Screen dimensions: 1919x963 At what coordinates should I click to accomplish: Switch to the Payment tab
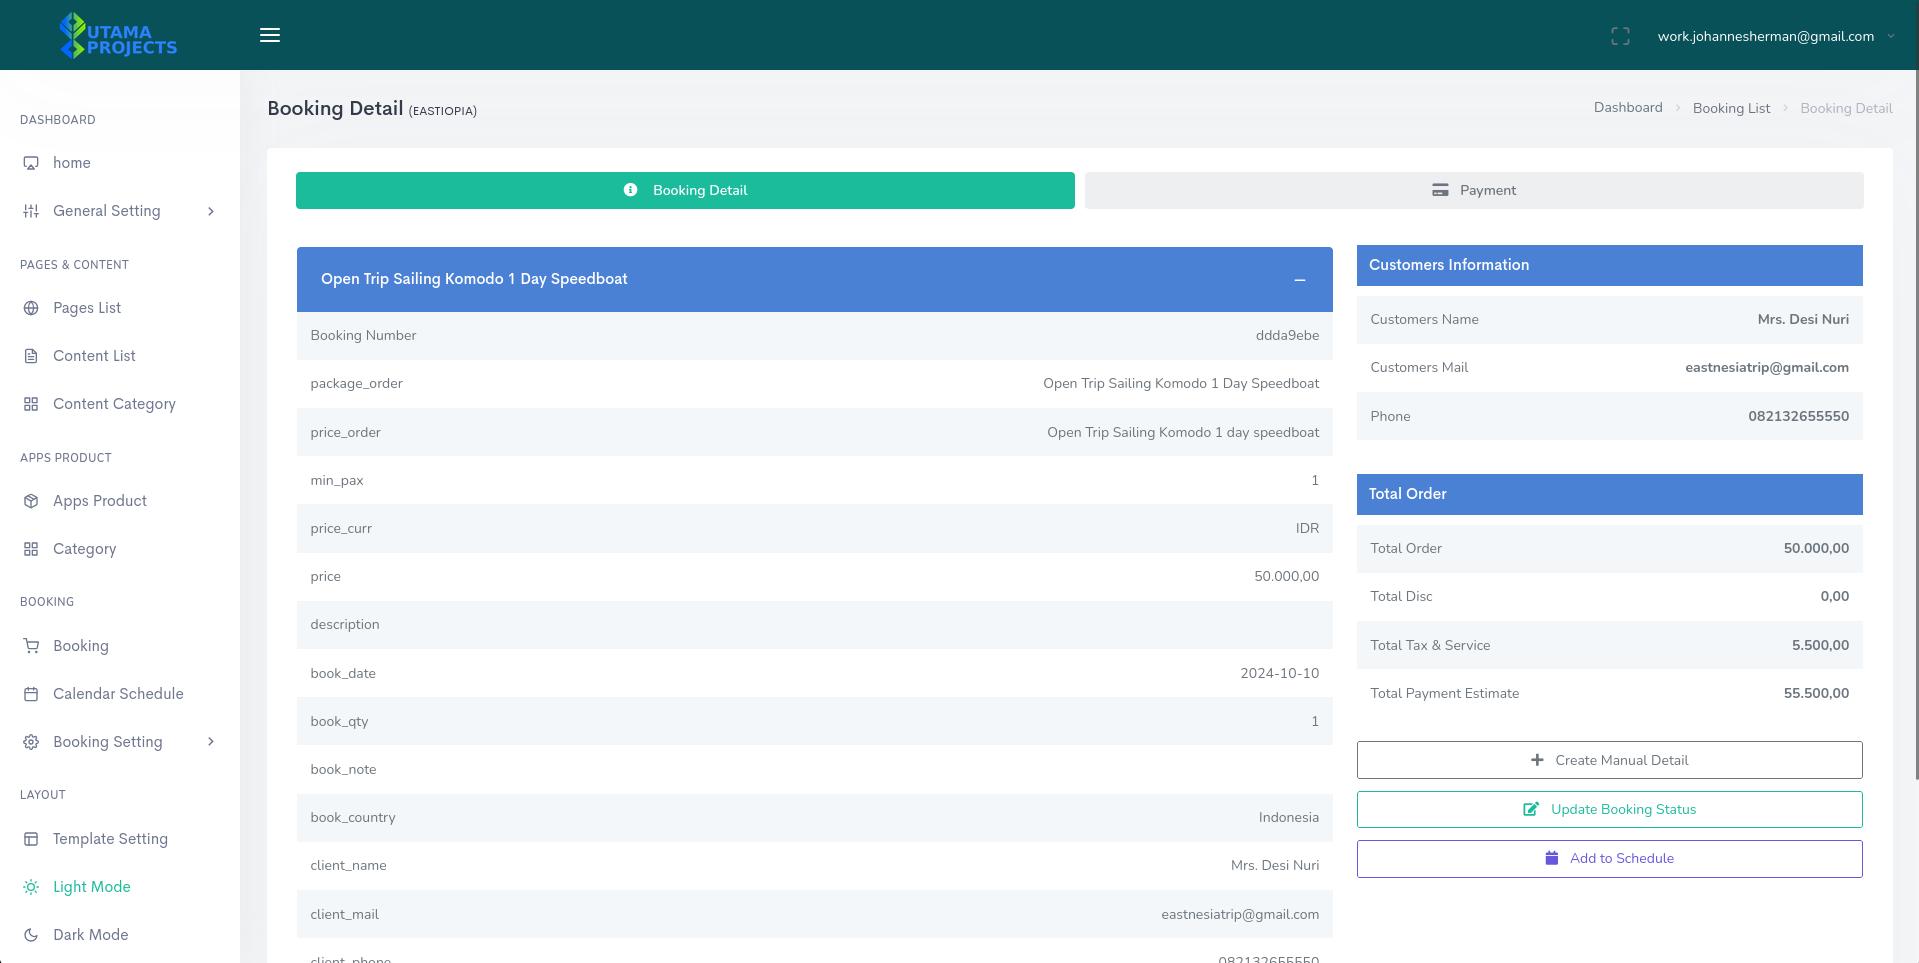pos(1473,191)
